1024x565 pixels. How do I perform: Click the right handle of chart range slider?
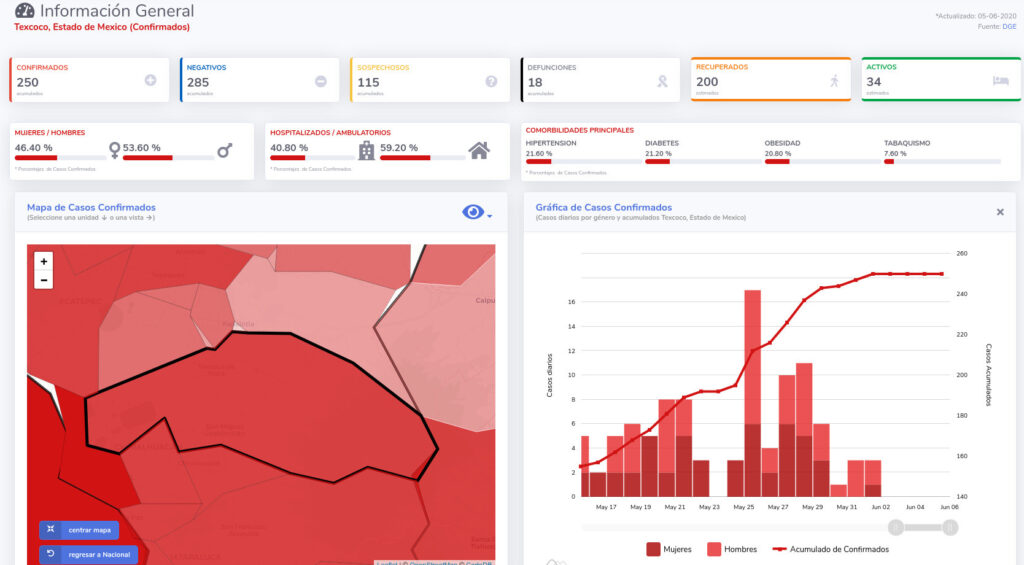coord(950,527)
